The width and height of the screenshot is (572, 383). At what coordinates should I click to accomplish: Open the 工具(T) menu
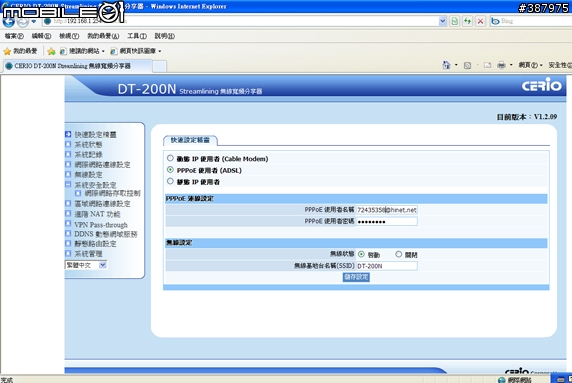(x=137, y=36)
